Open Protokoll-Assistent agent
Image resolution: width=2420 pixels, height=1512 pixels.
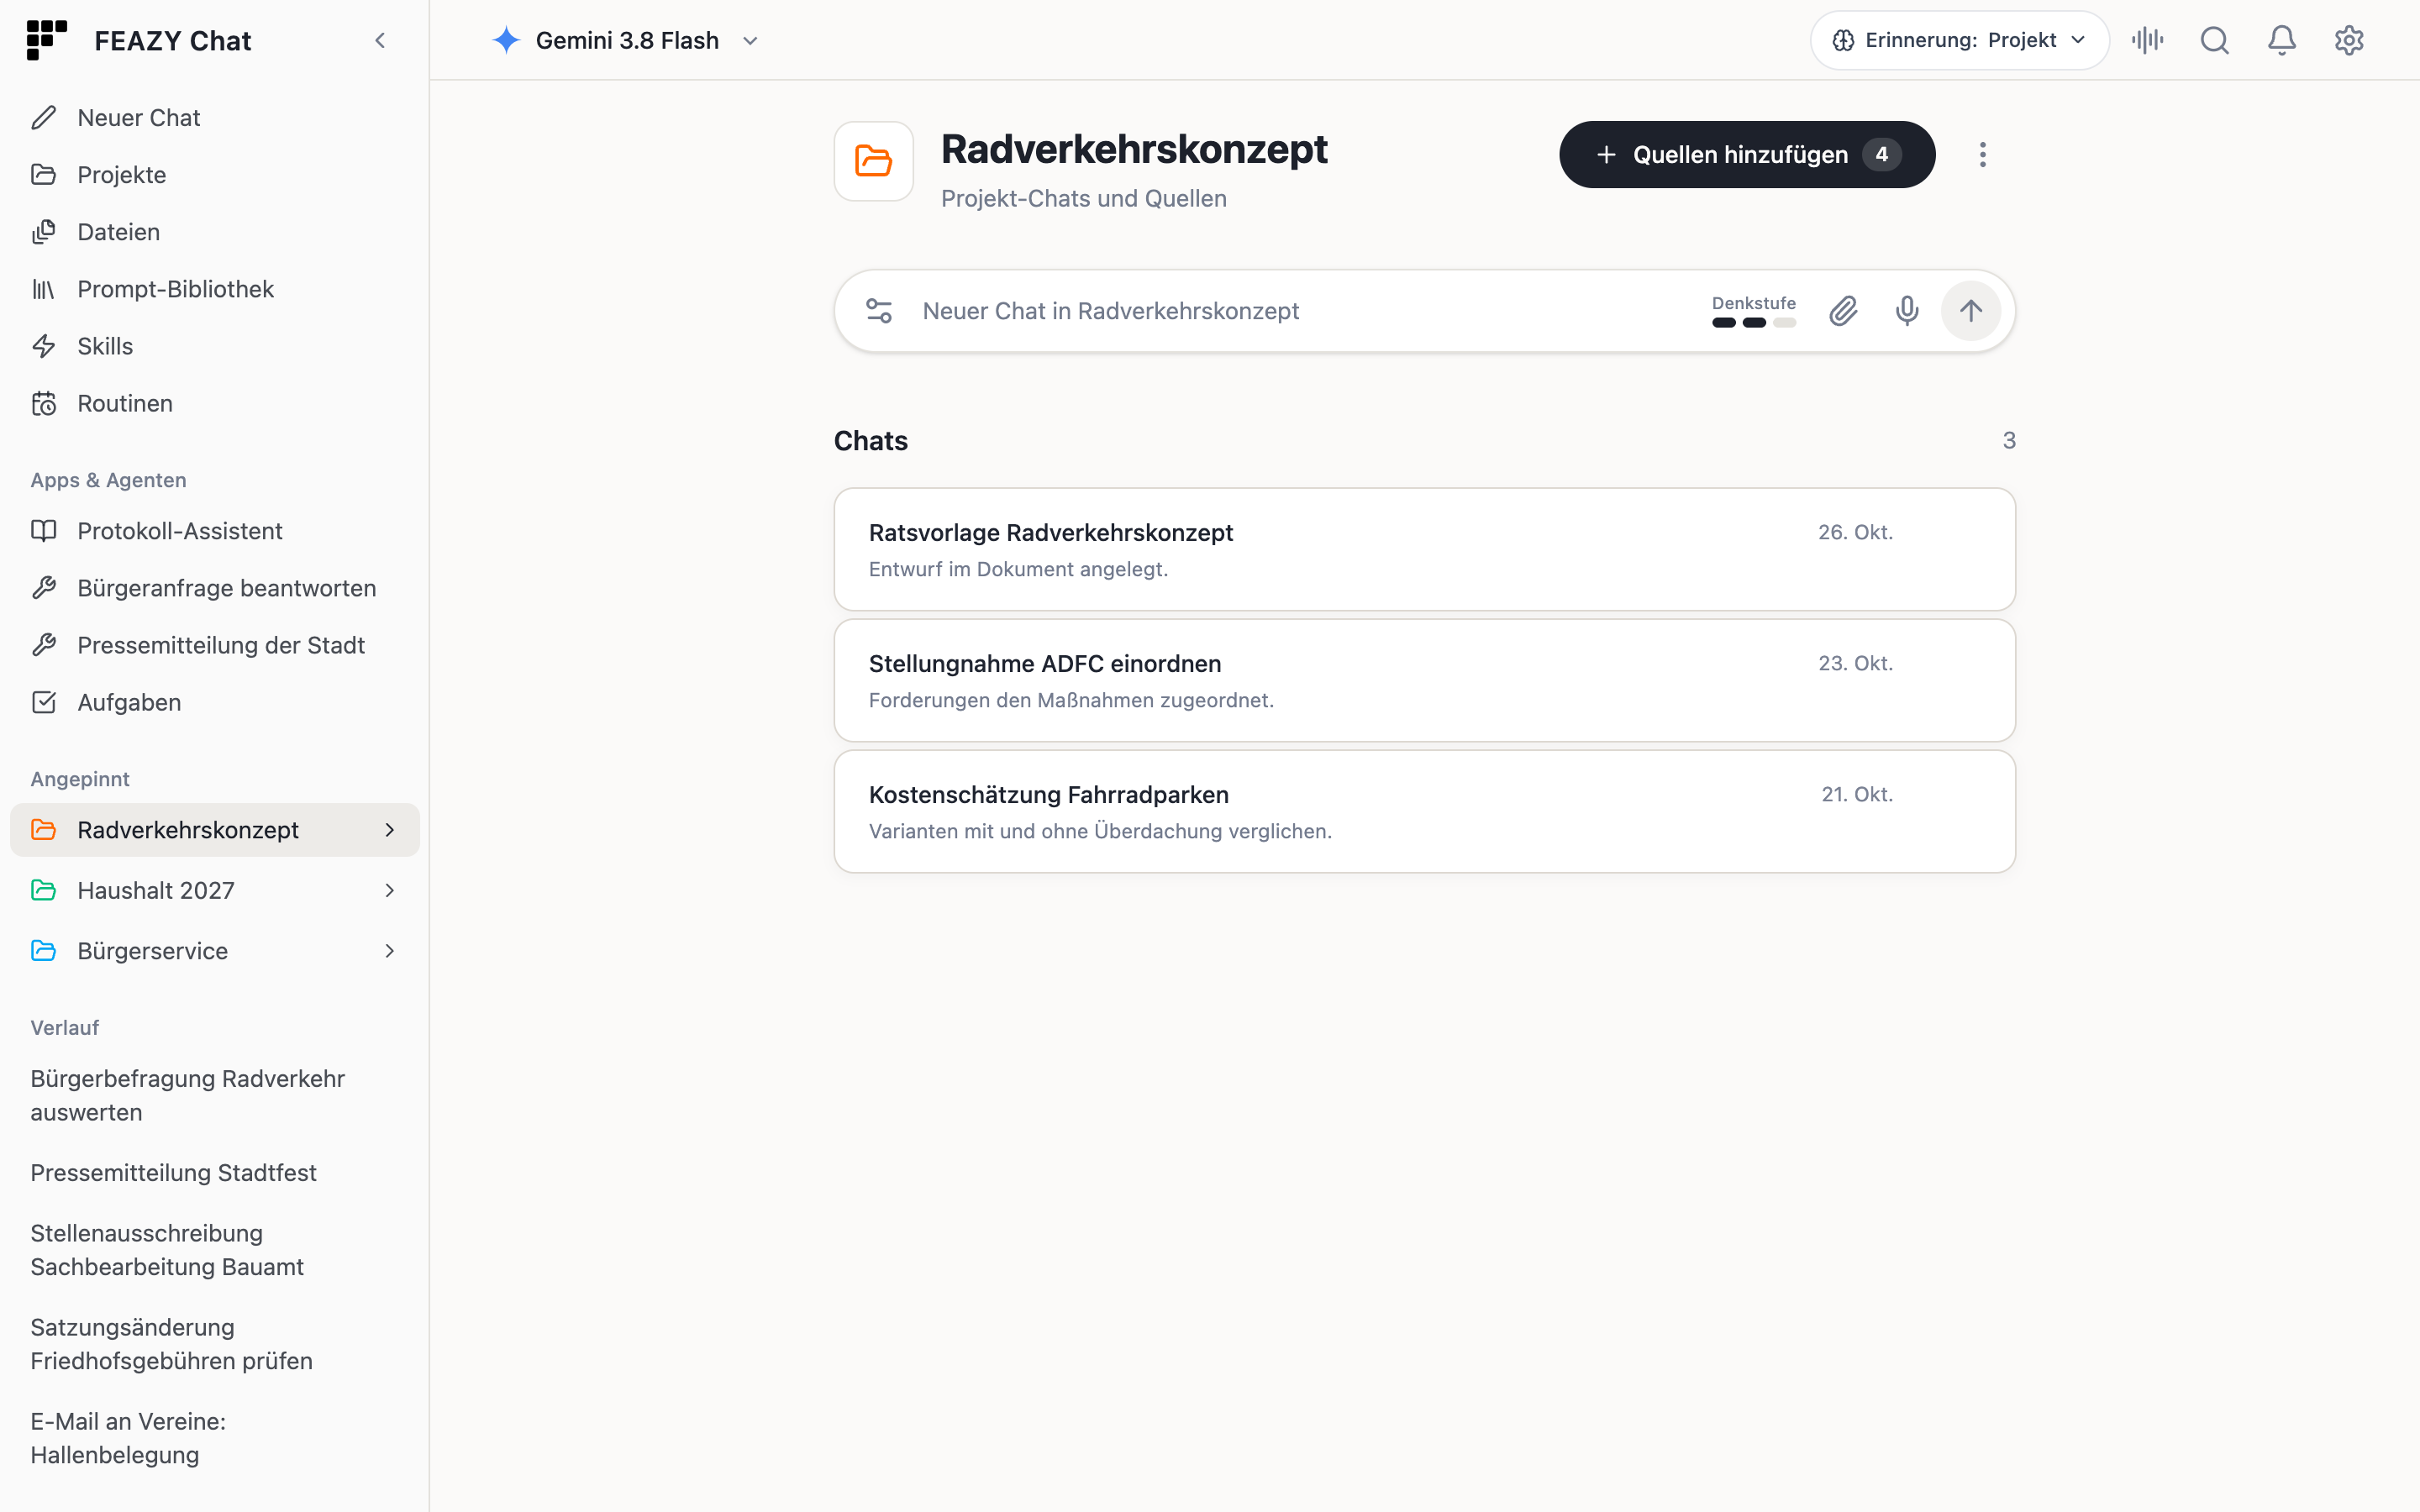point(214,531)
